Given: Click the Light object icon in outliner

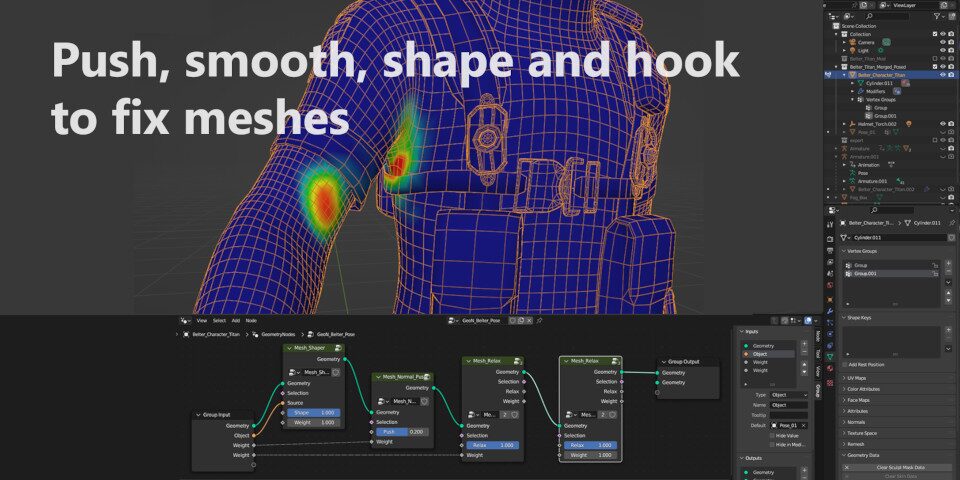Looking at the screenshot, I should pos(853,50).
